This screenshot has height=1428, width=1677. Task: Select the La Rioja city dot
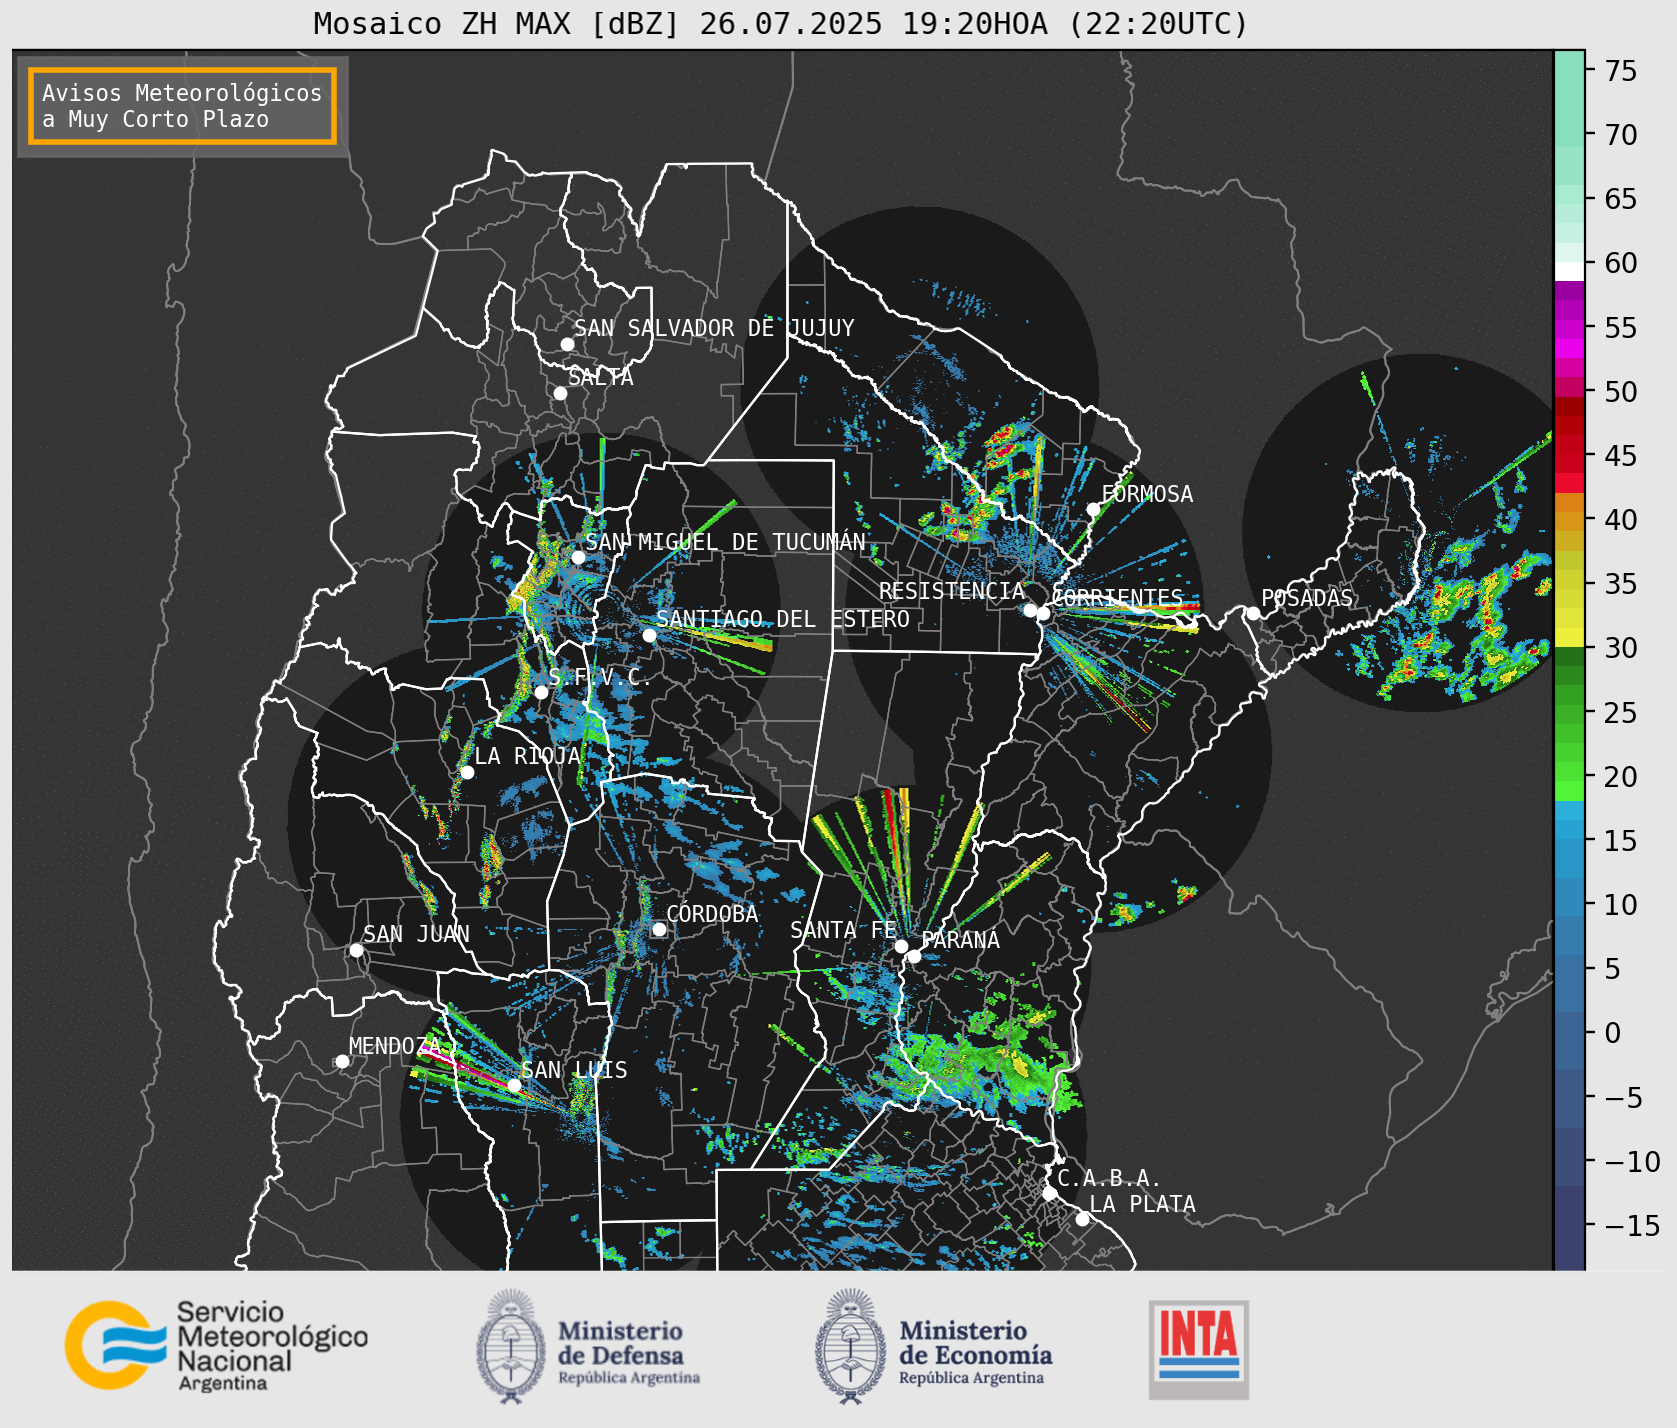[467, 772]
